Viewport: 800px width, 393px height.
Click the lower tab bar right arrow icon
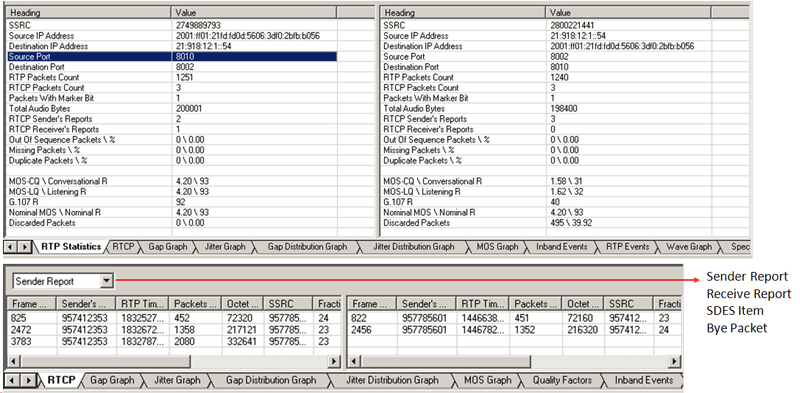click(x=29, y=380)
